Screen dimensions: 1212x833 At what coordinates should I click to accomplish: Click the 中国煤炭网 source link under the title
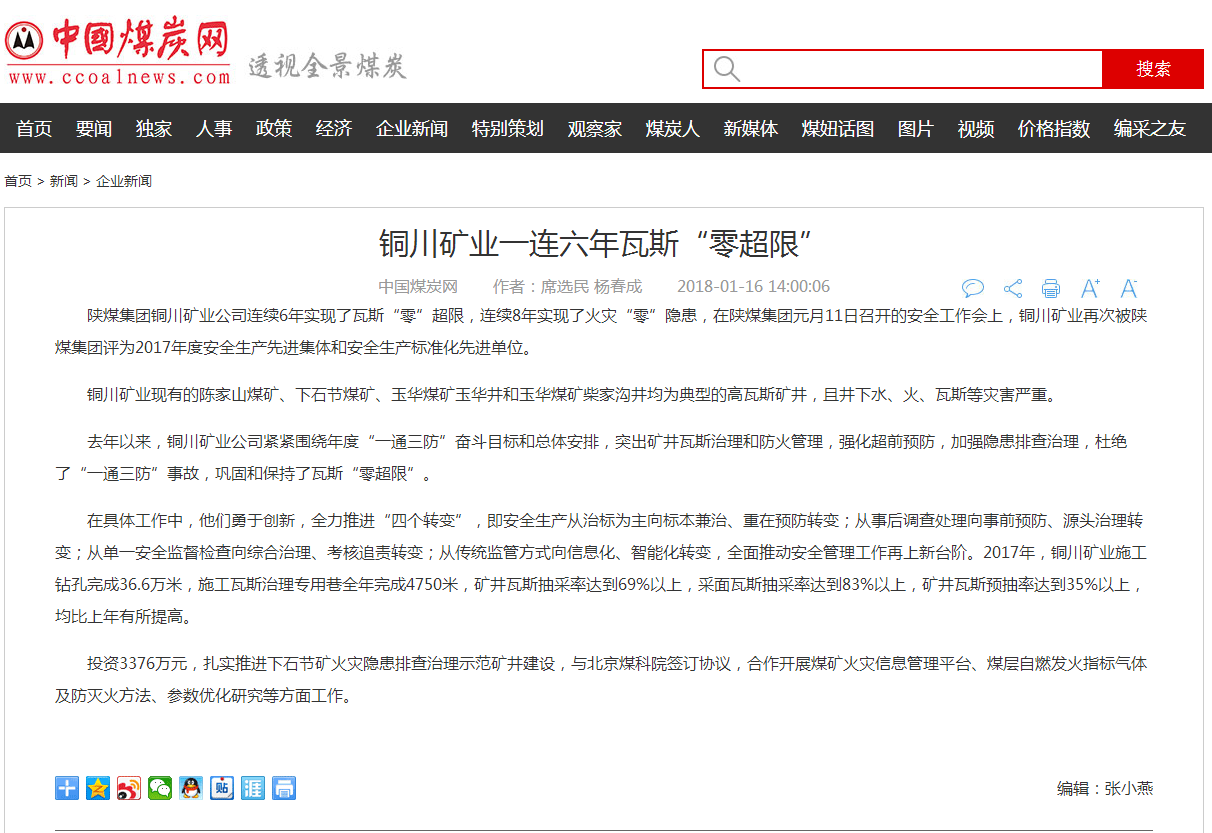[x=418, y=287]
